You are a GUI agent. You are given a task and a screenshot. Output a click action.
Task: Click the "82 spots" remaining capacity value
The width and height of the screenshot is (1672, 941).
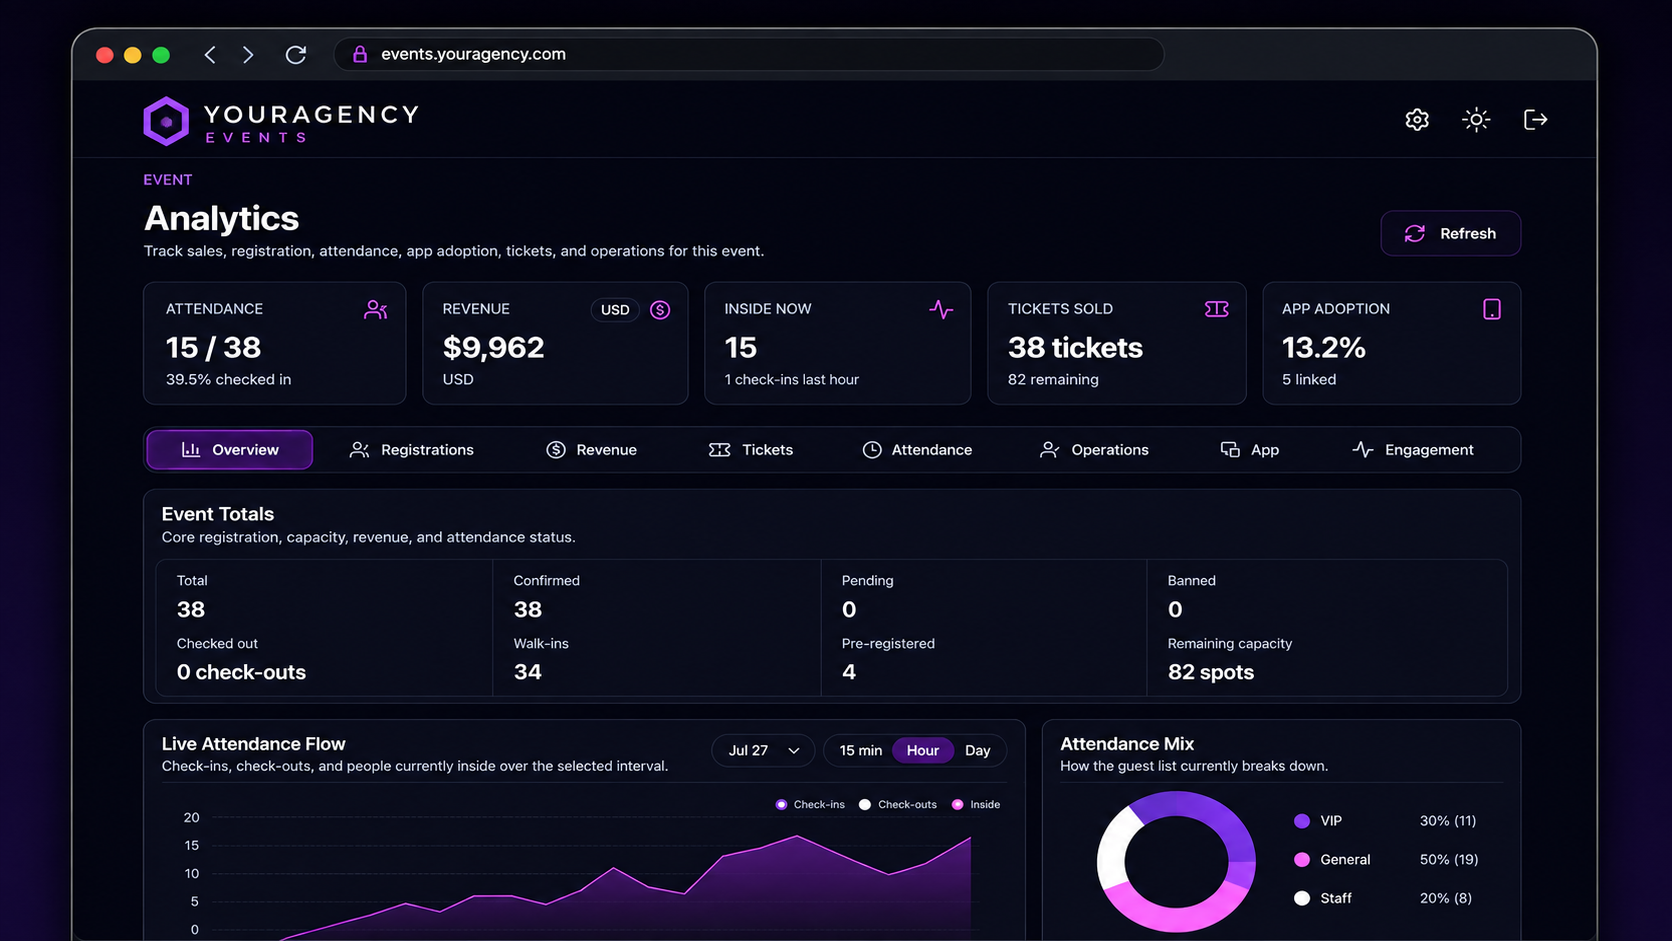tap(1211, 672)
